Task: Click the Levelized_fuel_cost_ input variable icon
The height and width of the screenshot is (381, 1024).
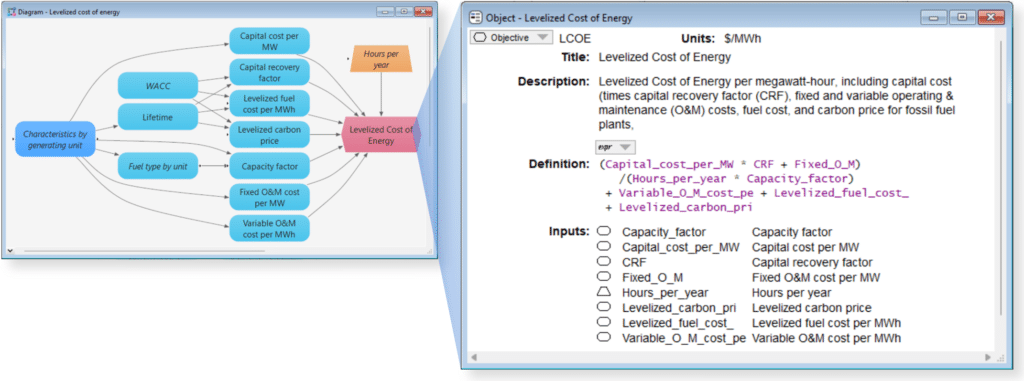Action: (604, 322)
